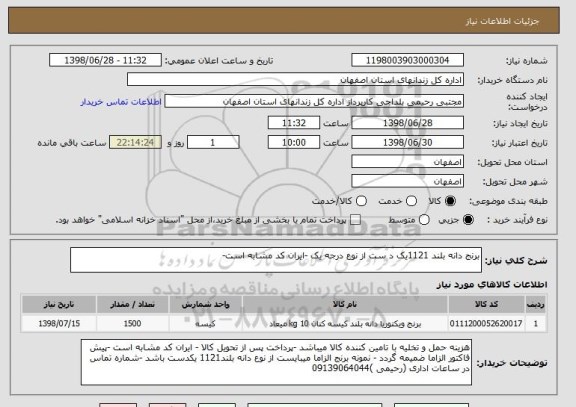Click the validity time field 10:00

pos(294,142)
